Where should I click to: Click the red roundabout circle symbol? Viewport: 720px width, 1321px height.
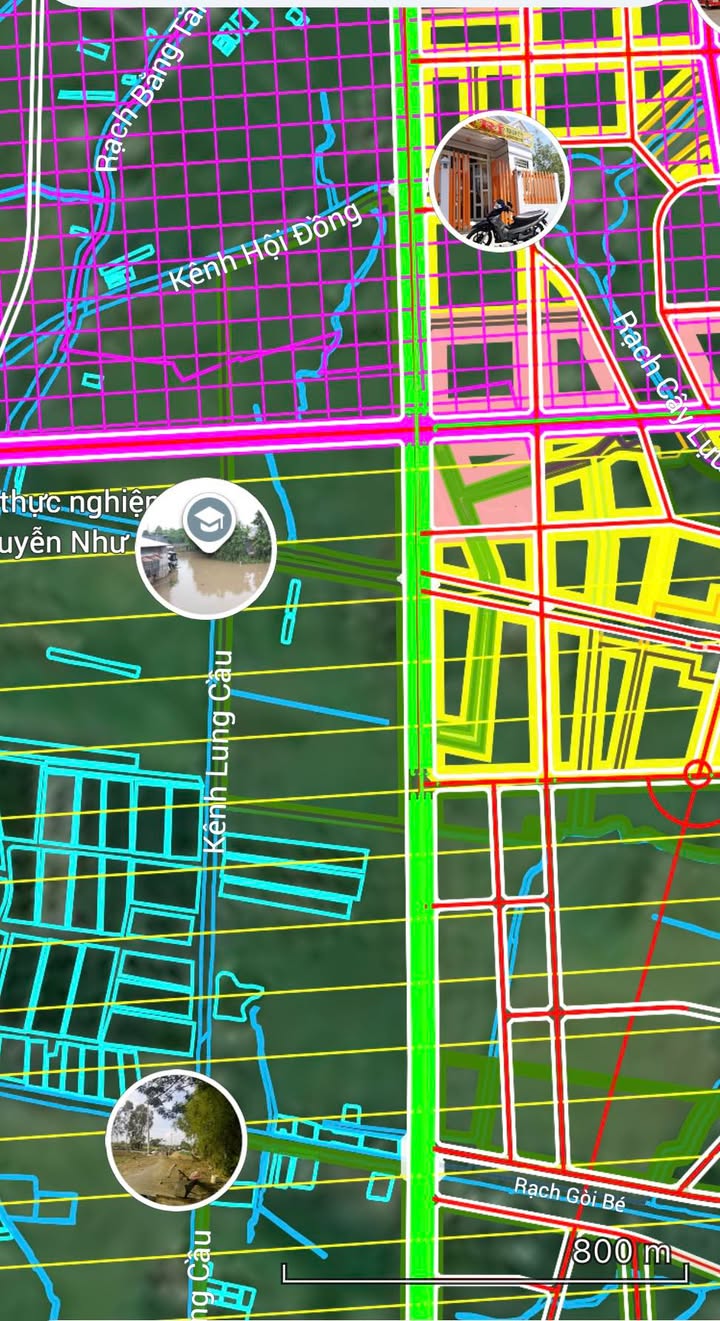coord(699,773)
